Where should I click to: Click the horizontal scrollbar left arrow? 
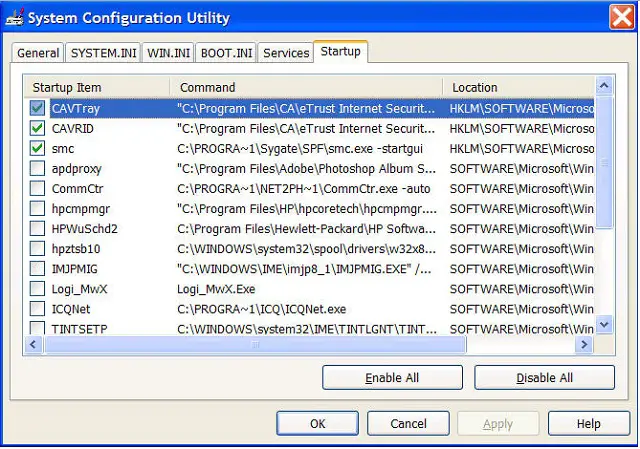pos(33,345)
